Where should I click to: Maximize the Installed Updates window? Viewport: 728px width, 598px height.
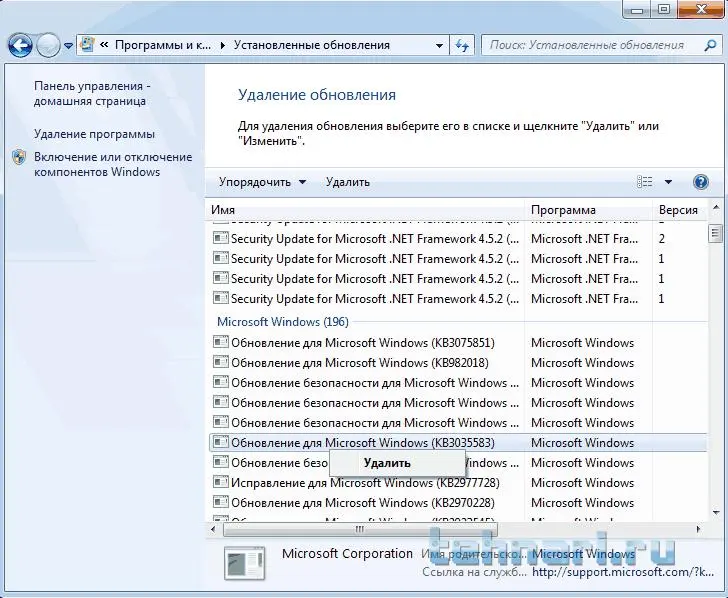click(x=664, y=9)
